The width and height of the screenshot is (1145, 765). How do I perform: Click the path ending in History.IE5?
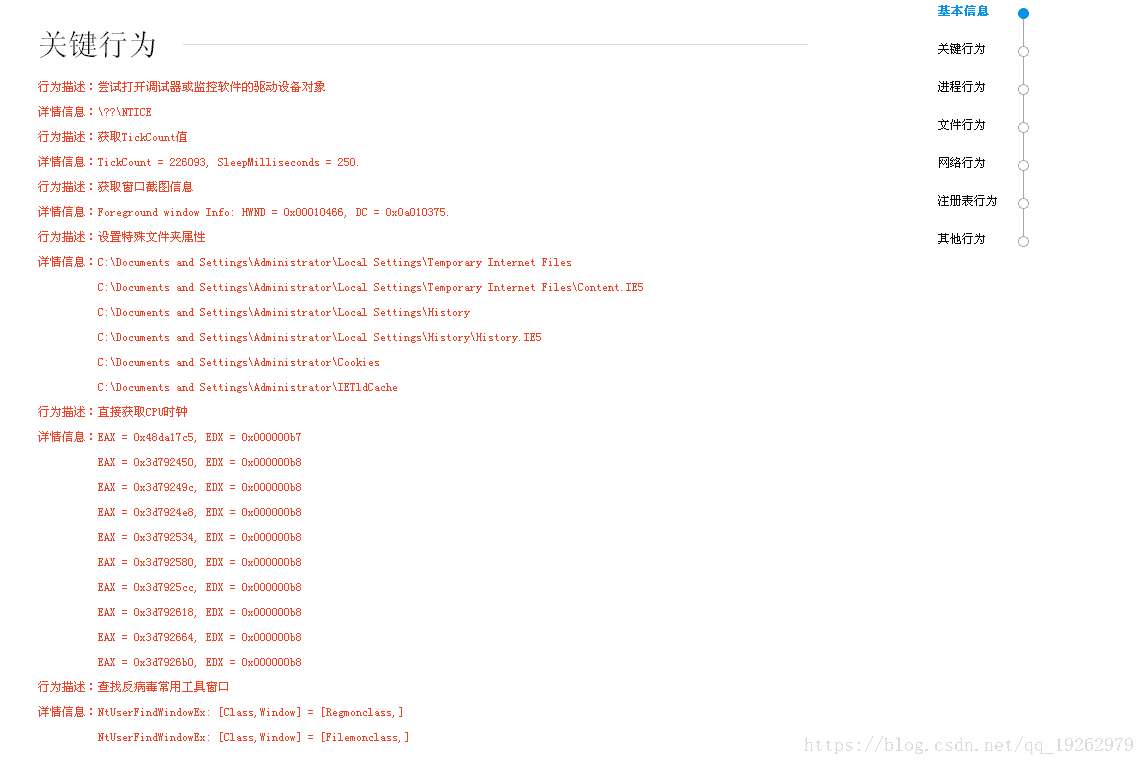(x=320, y=337)
